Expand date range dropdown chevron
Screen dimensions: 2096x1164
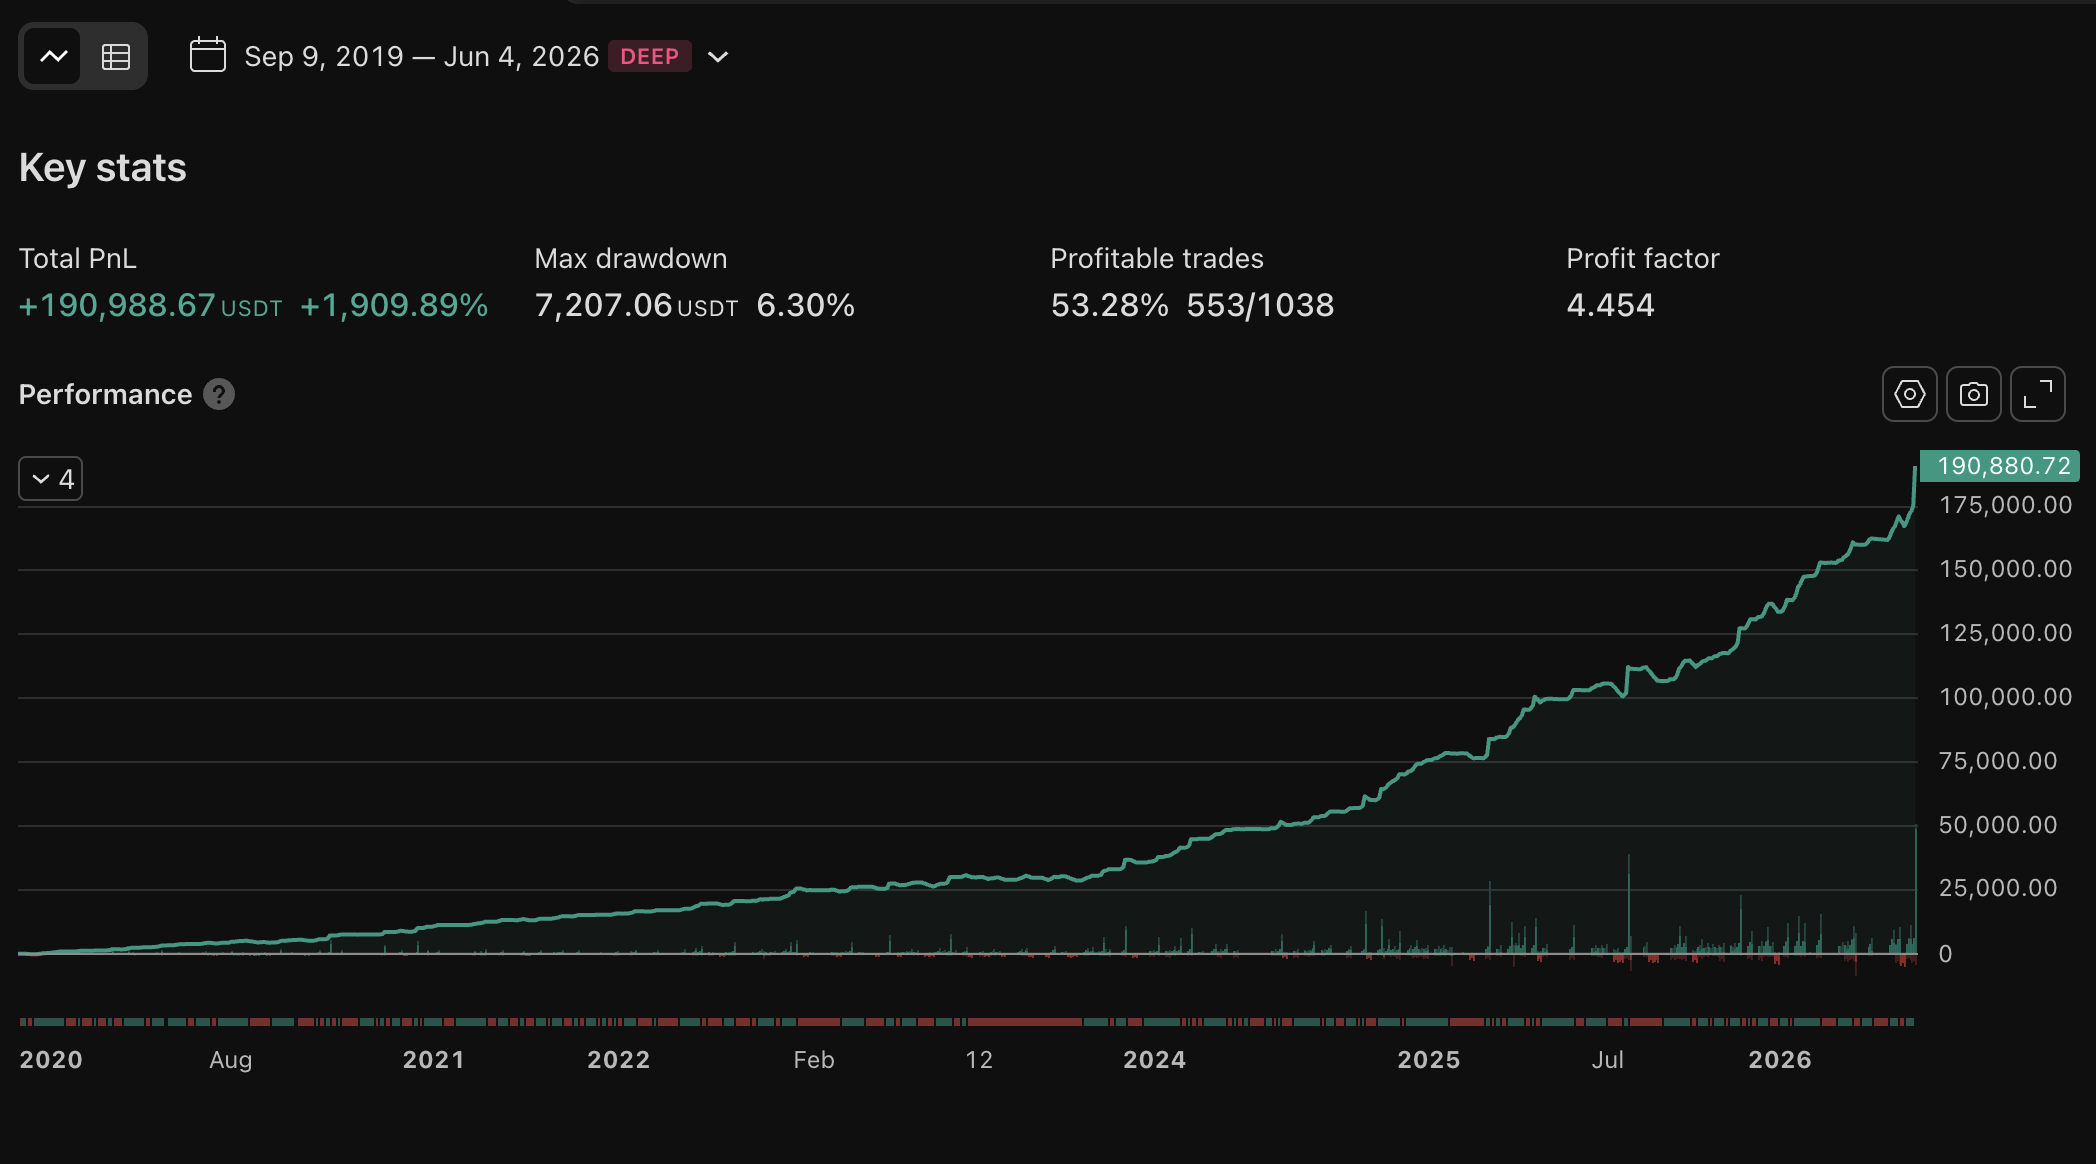(718, 57)
